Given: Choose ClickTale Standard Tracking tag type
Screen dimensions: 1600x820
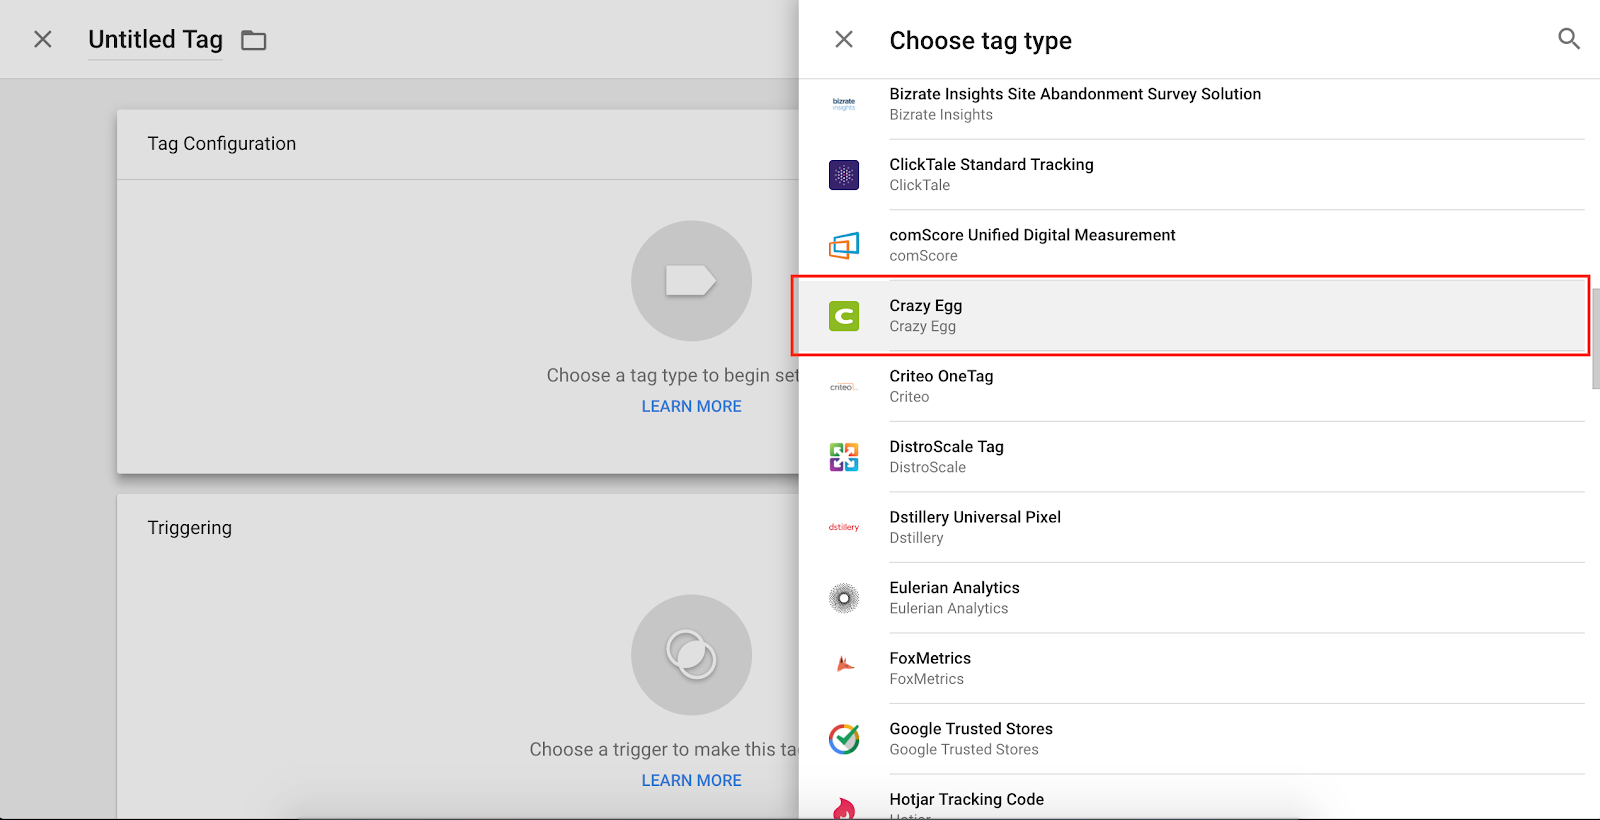Looking at the screenshot, I should (1192, 175).
